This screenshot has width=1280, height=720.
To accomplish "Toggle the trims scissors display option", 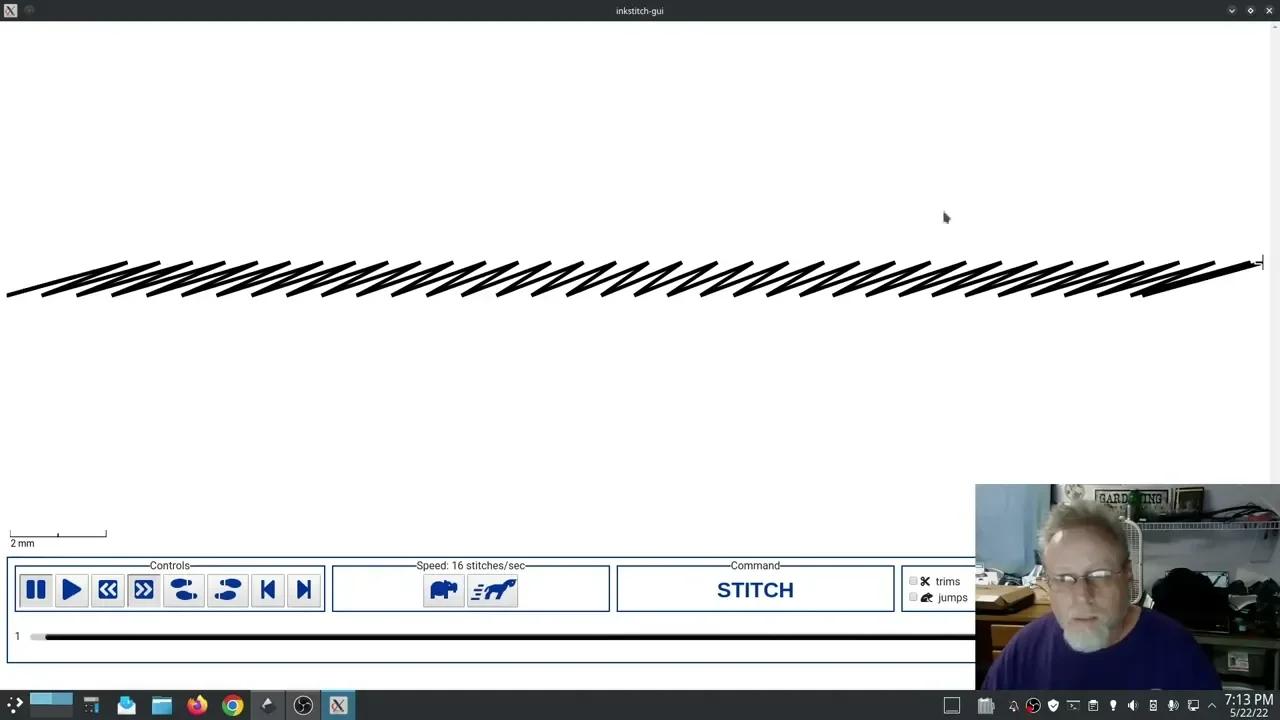I will pos(925,581).
